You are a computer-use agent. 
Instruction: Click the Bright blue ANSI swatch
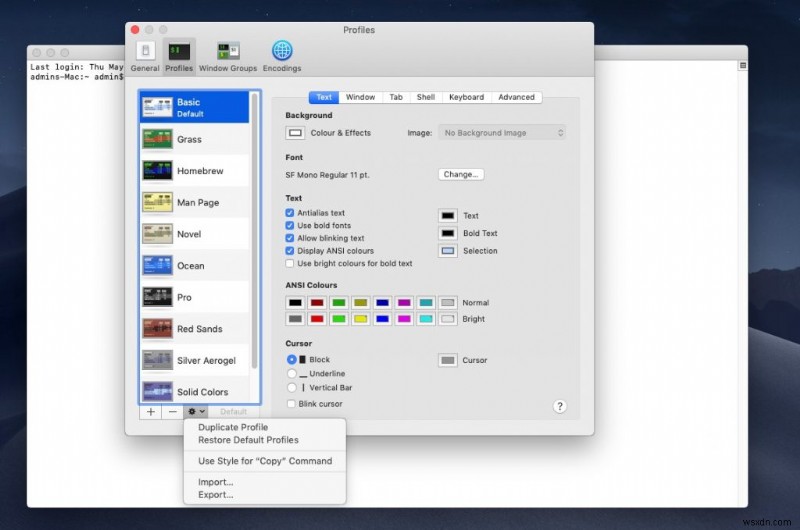(382, 319)
